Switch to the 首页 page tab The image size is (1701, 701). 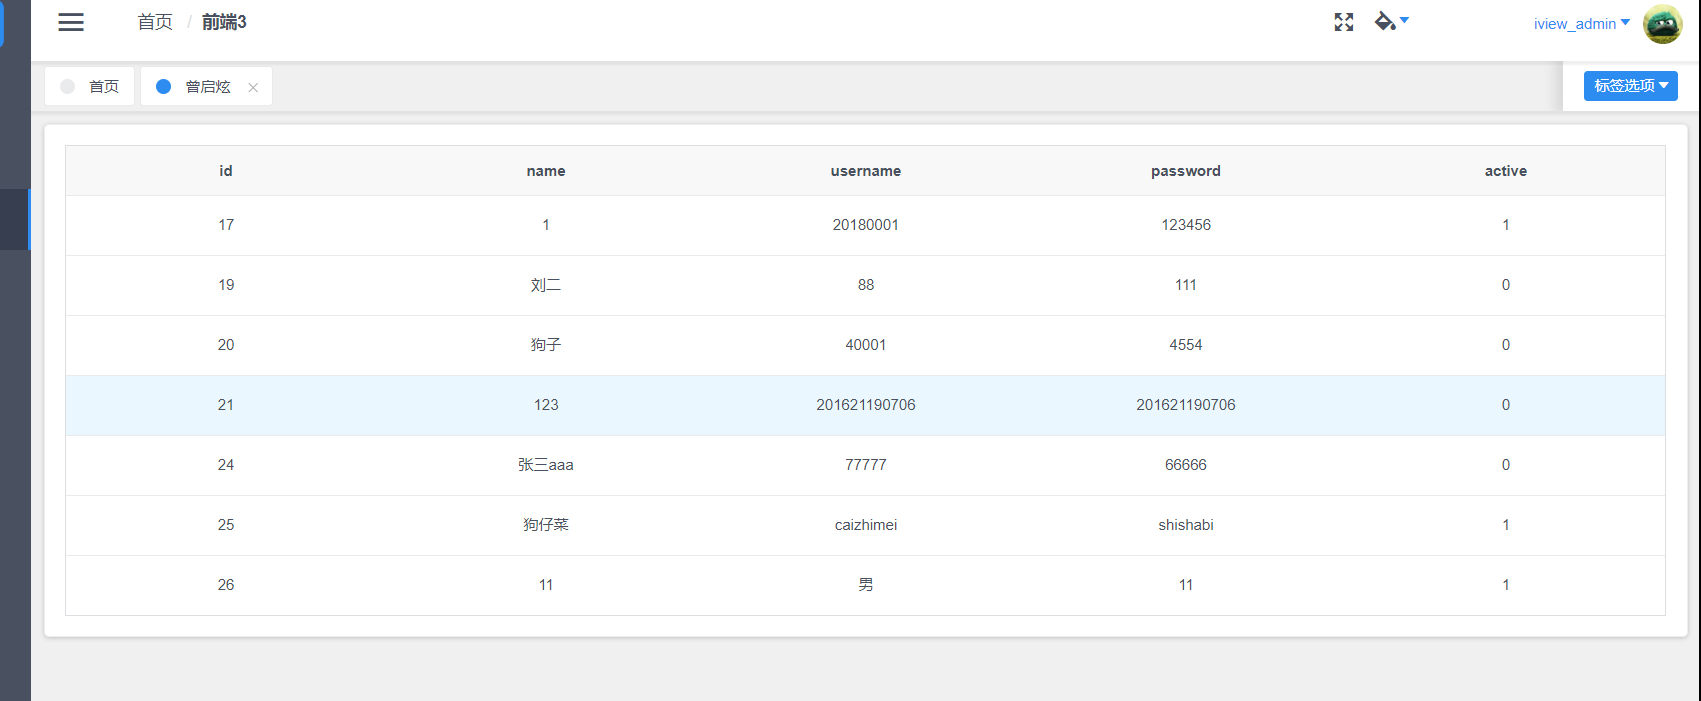(x=90, y=87)
